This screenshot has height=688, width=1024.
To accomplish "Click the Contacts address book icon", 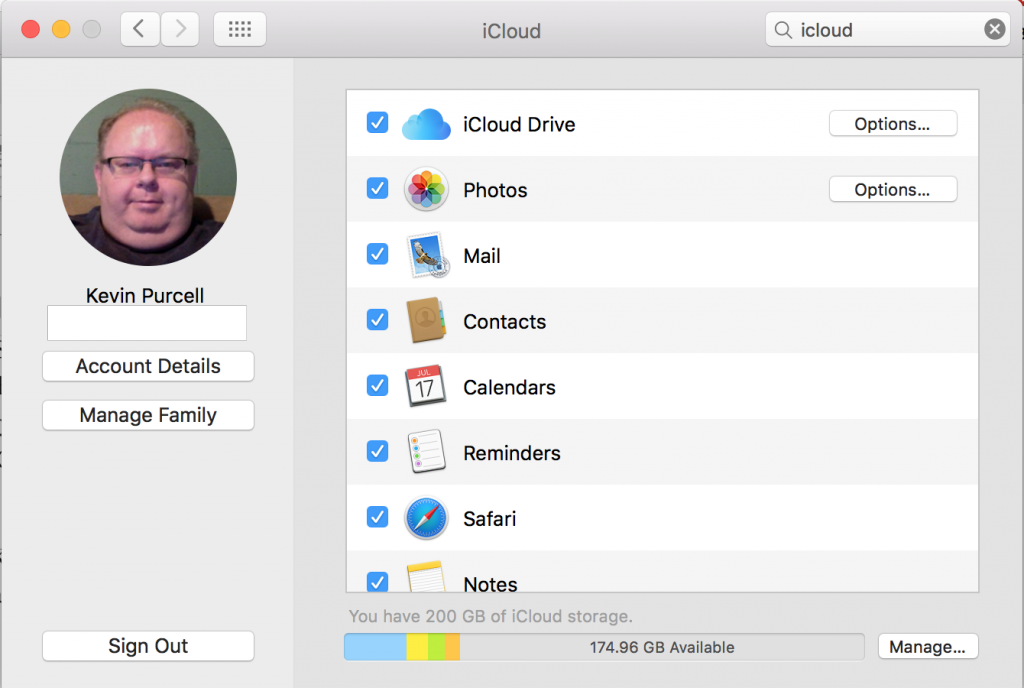I will click(x=426, y=321).
